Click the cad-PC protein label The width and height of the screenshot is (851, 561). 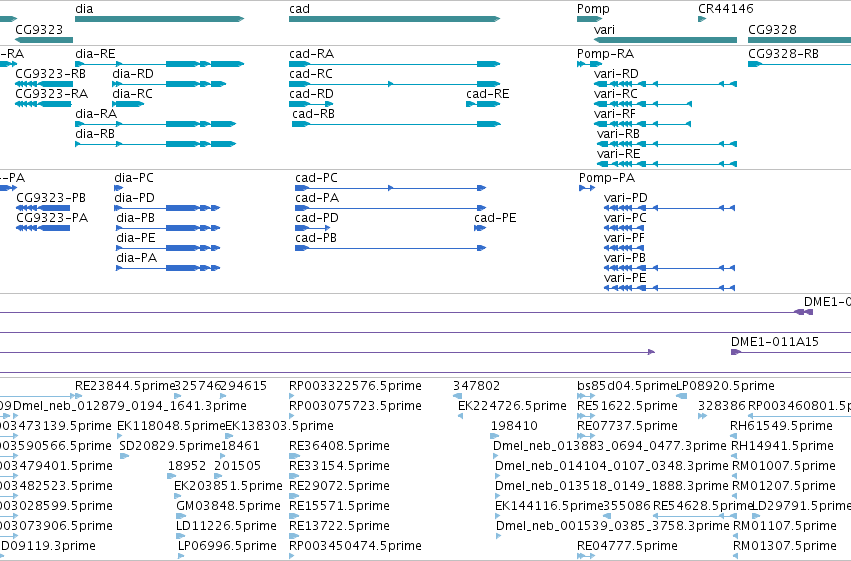[316, 178]
